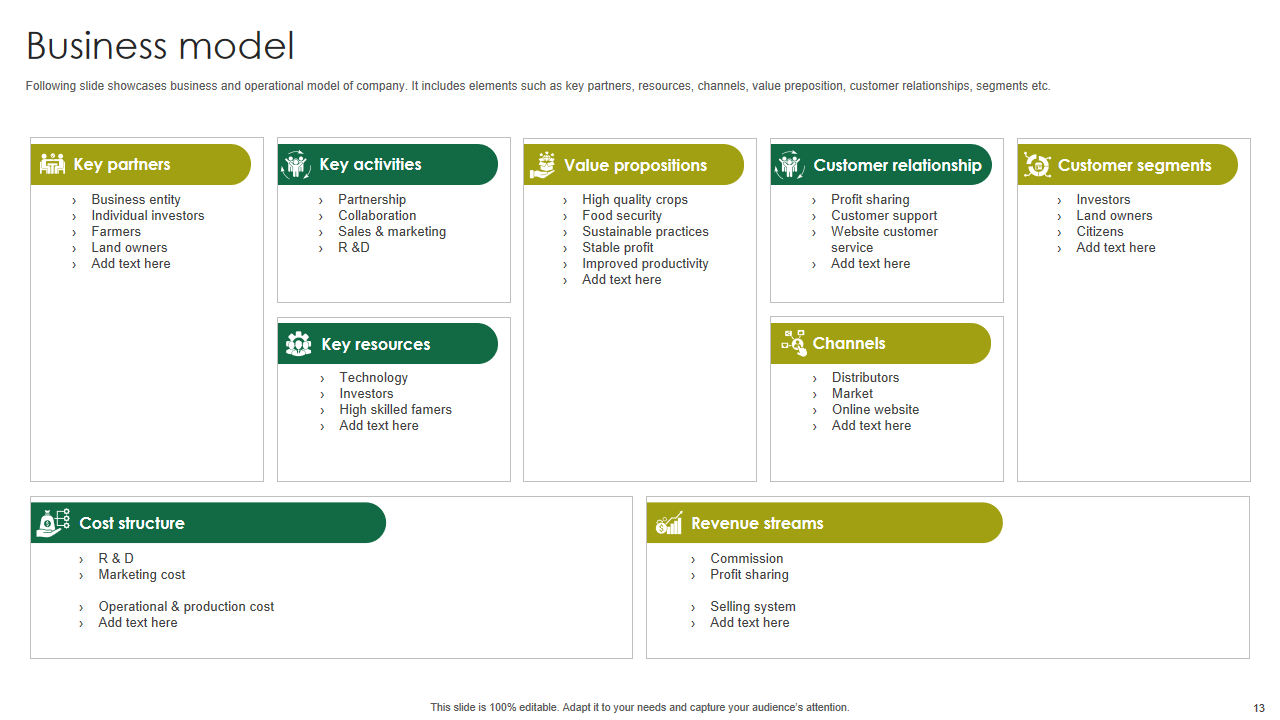
Task: Click R &D under Key activities
Action: point(354,248)
